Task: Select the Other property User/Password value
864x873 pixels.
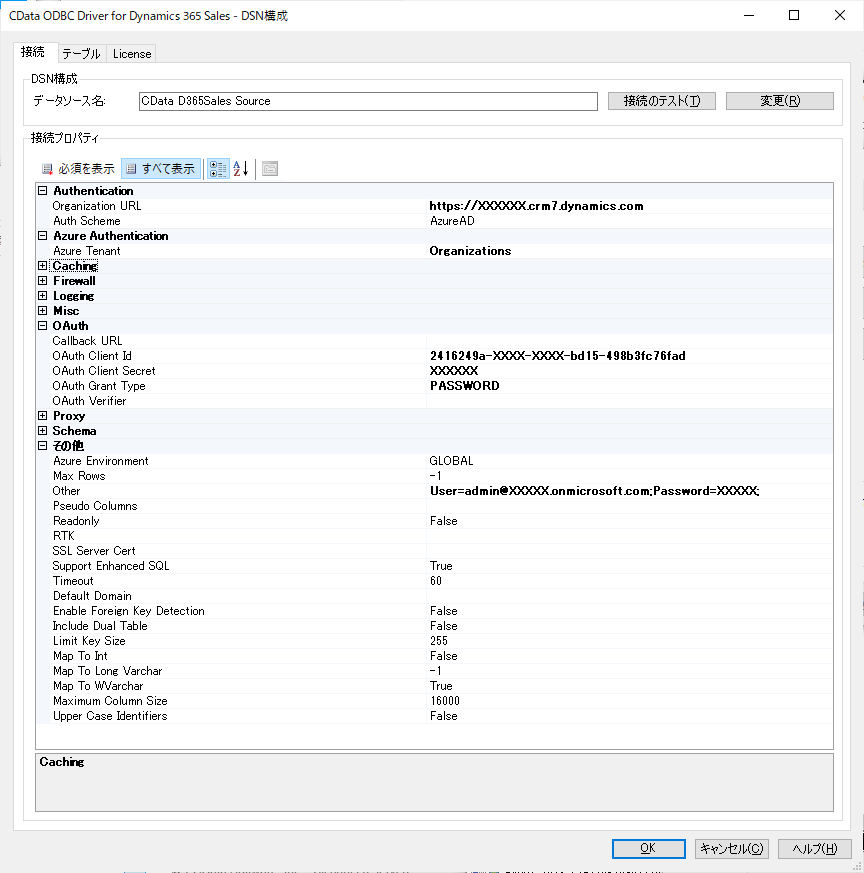Action: coord(595,491)
